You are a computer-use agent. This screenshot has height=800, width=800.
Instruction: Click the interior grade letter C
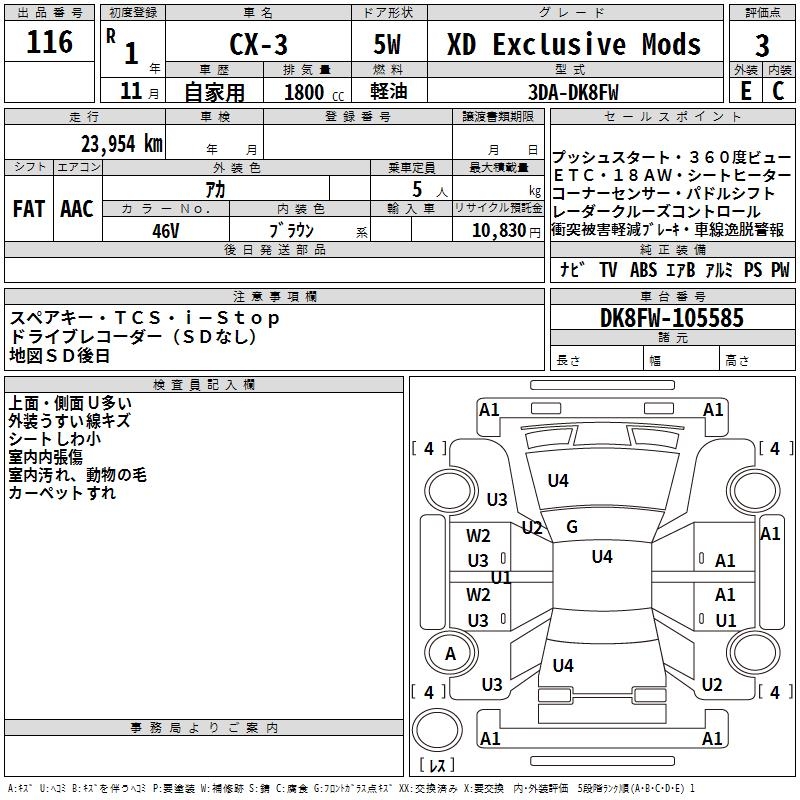coord(778,91)
